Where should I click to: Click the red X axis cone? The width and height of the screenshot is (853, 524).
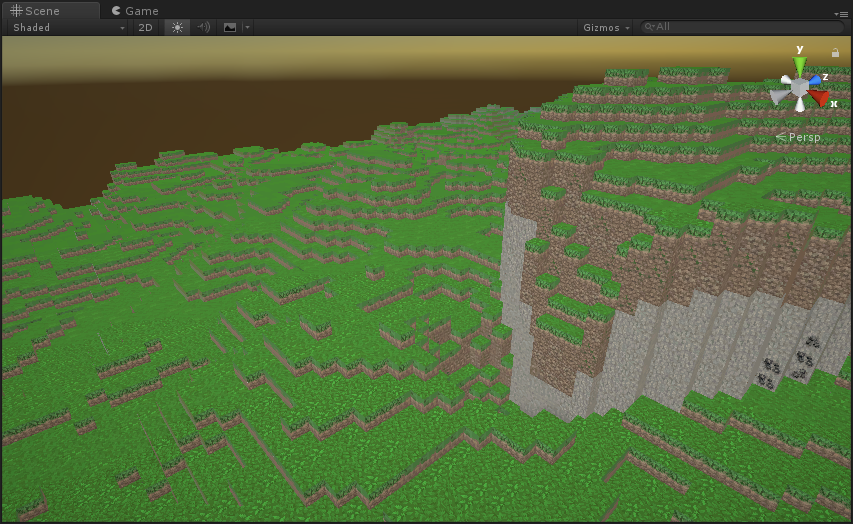(819, 98)
